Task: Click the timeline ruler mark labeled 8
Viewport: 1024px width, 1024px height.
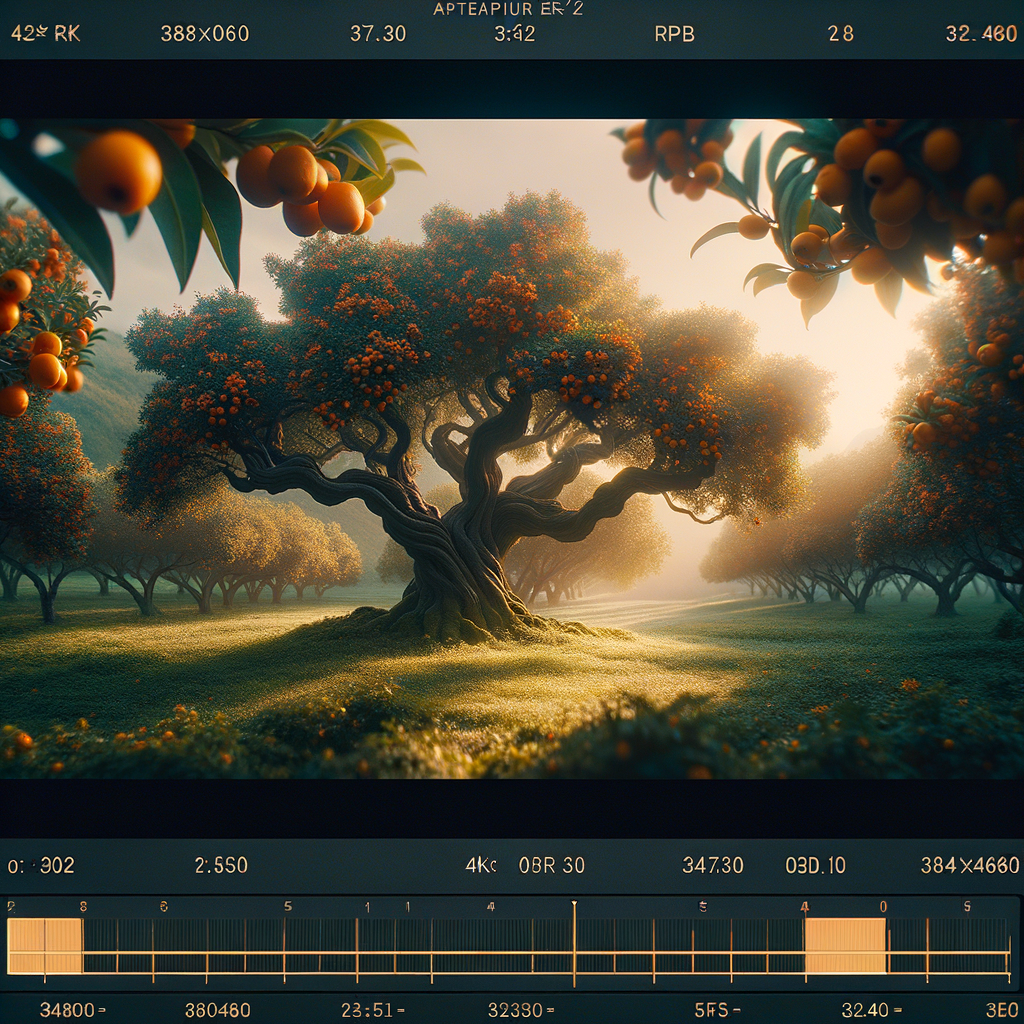Action: [x=83, y=906]
